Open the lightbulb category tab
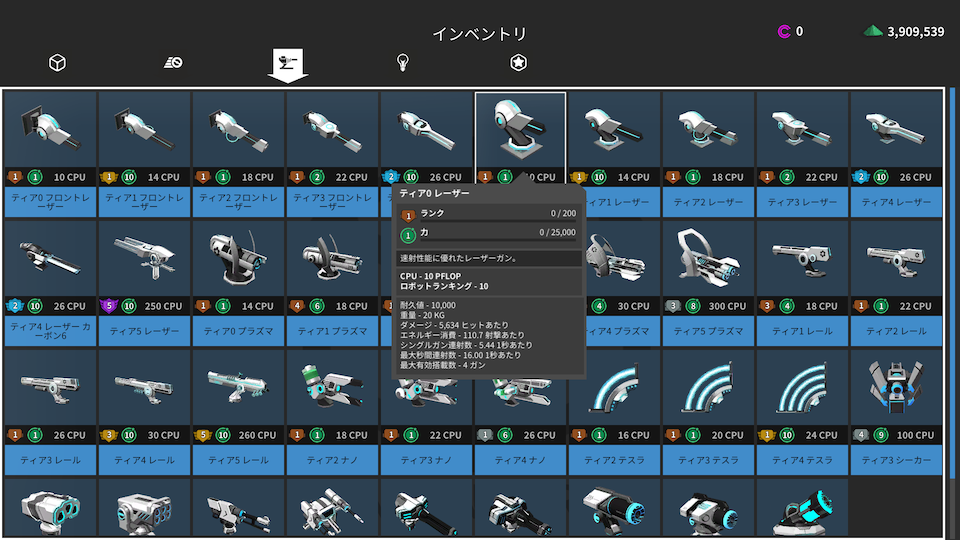The height and width of the screenshot is (540, 960). pos(403,63)
